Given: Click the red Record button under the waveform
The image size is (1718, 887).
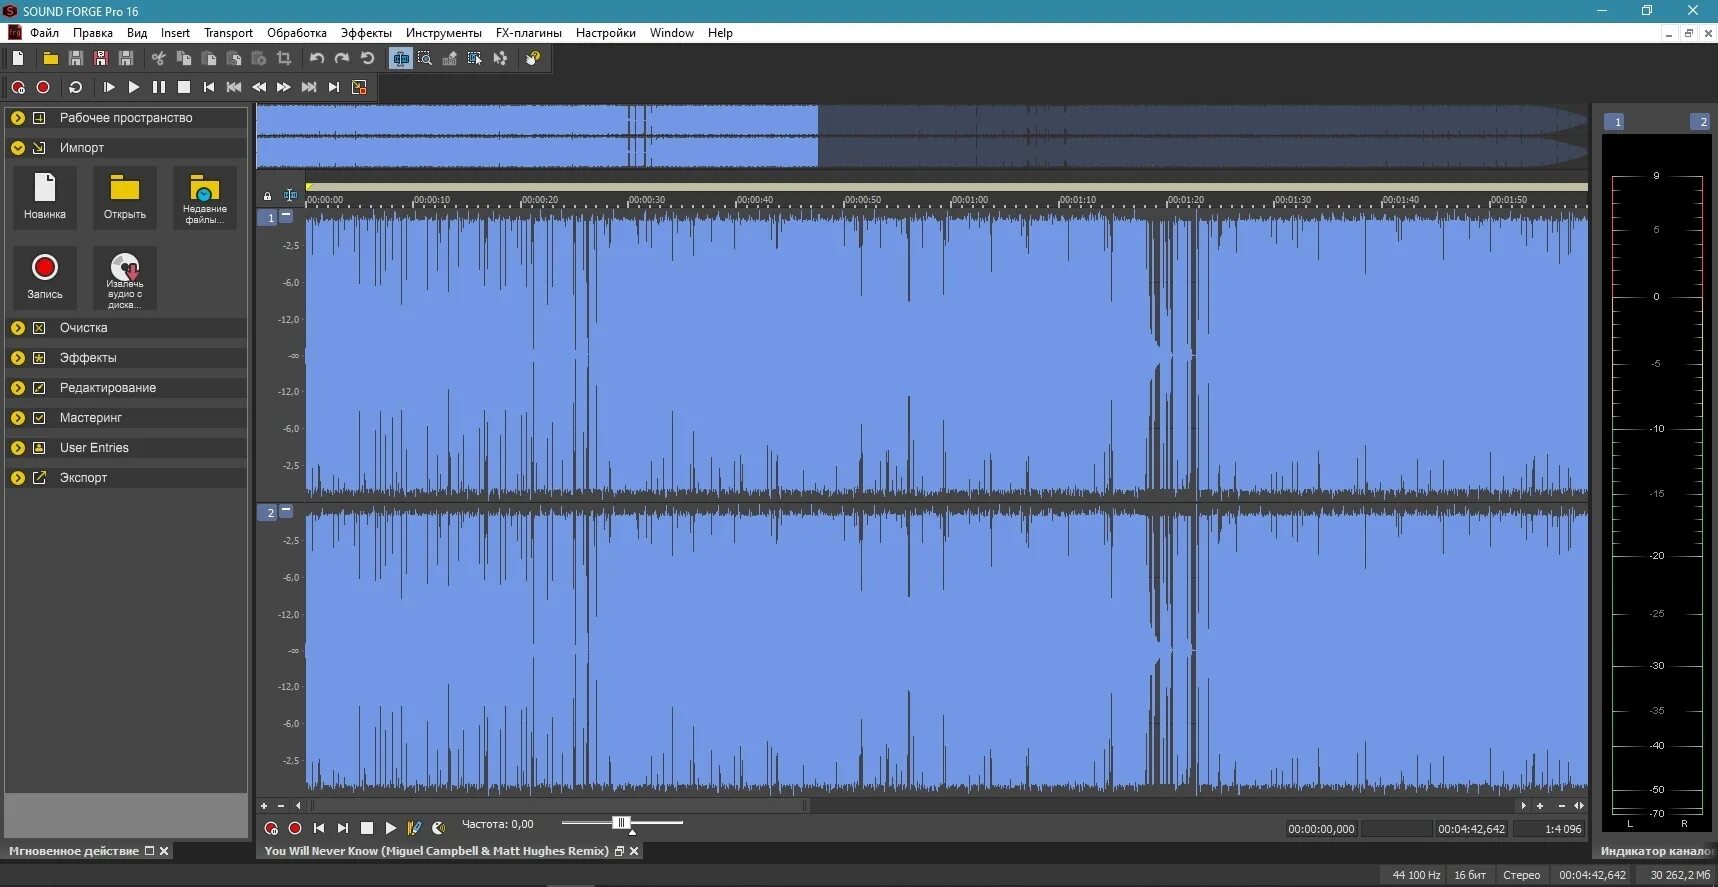Looking at the screenshot, I should [295, 828].
